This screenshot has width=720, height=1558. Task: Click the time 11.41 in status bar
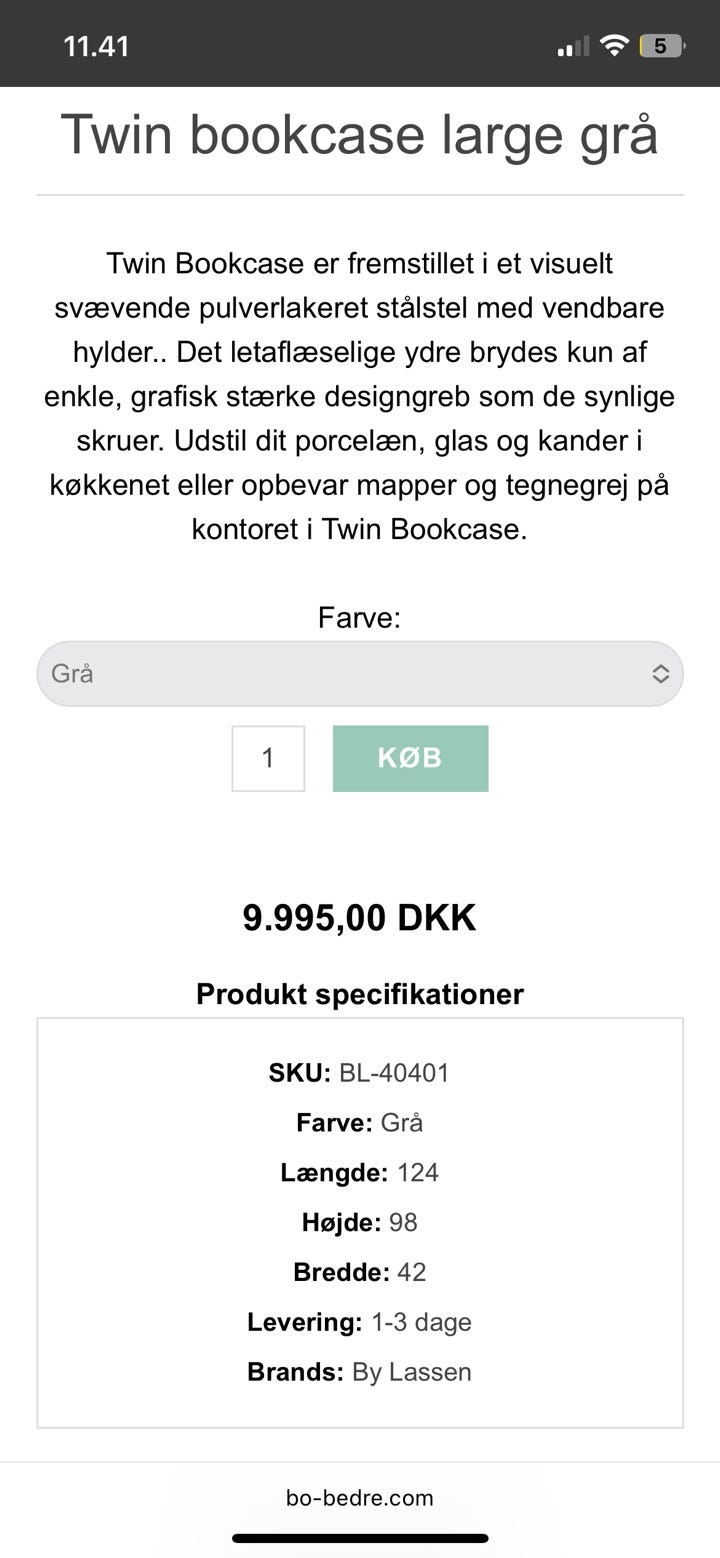(96, 46)
